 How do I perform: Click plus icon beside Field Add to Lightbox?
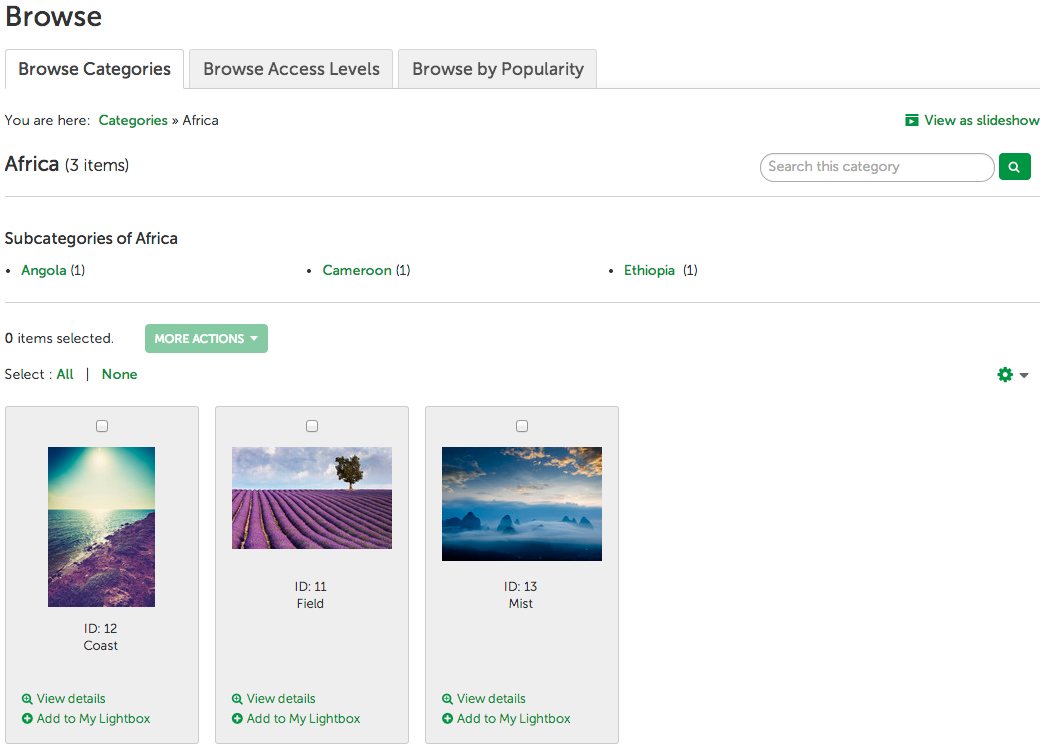click(237, 718)
